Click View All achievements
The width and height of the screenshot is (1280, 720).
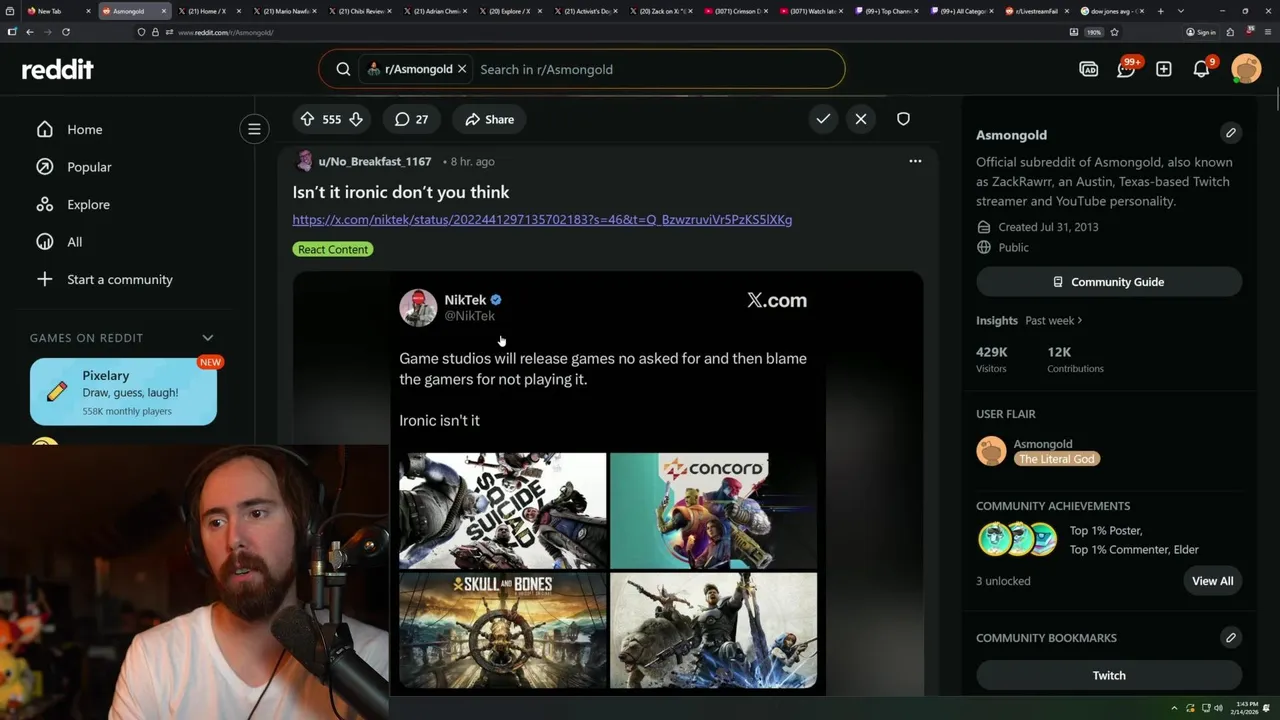tap(1212, 581)
